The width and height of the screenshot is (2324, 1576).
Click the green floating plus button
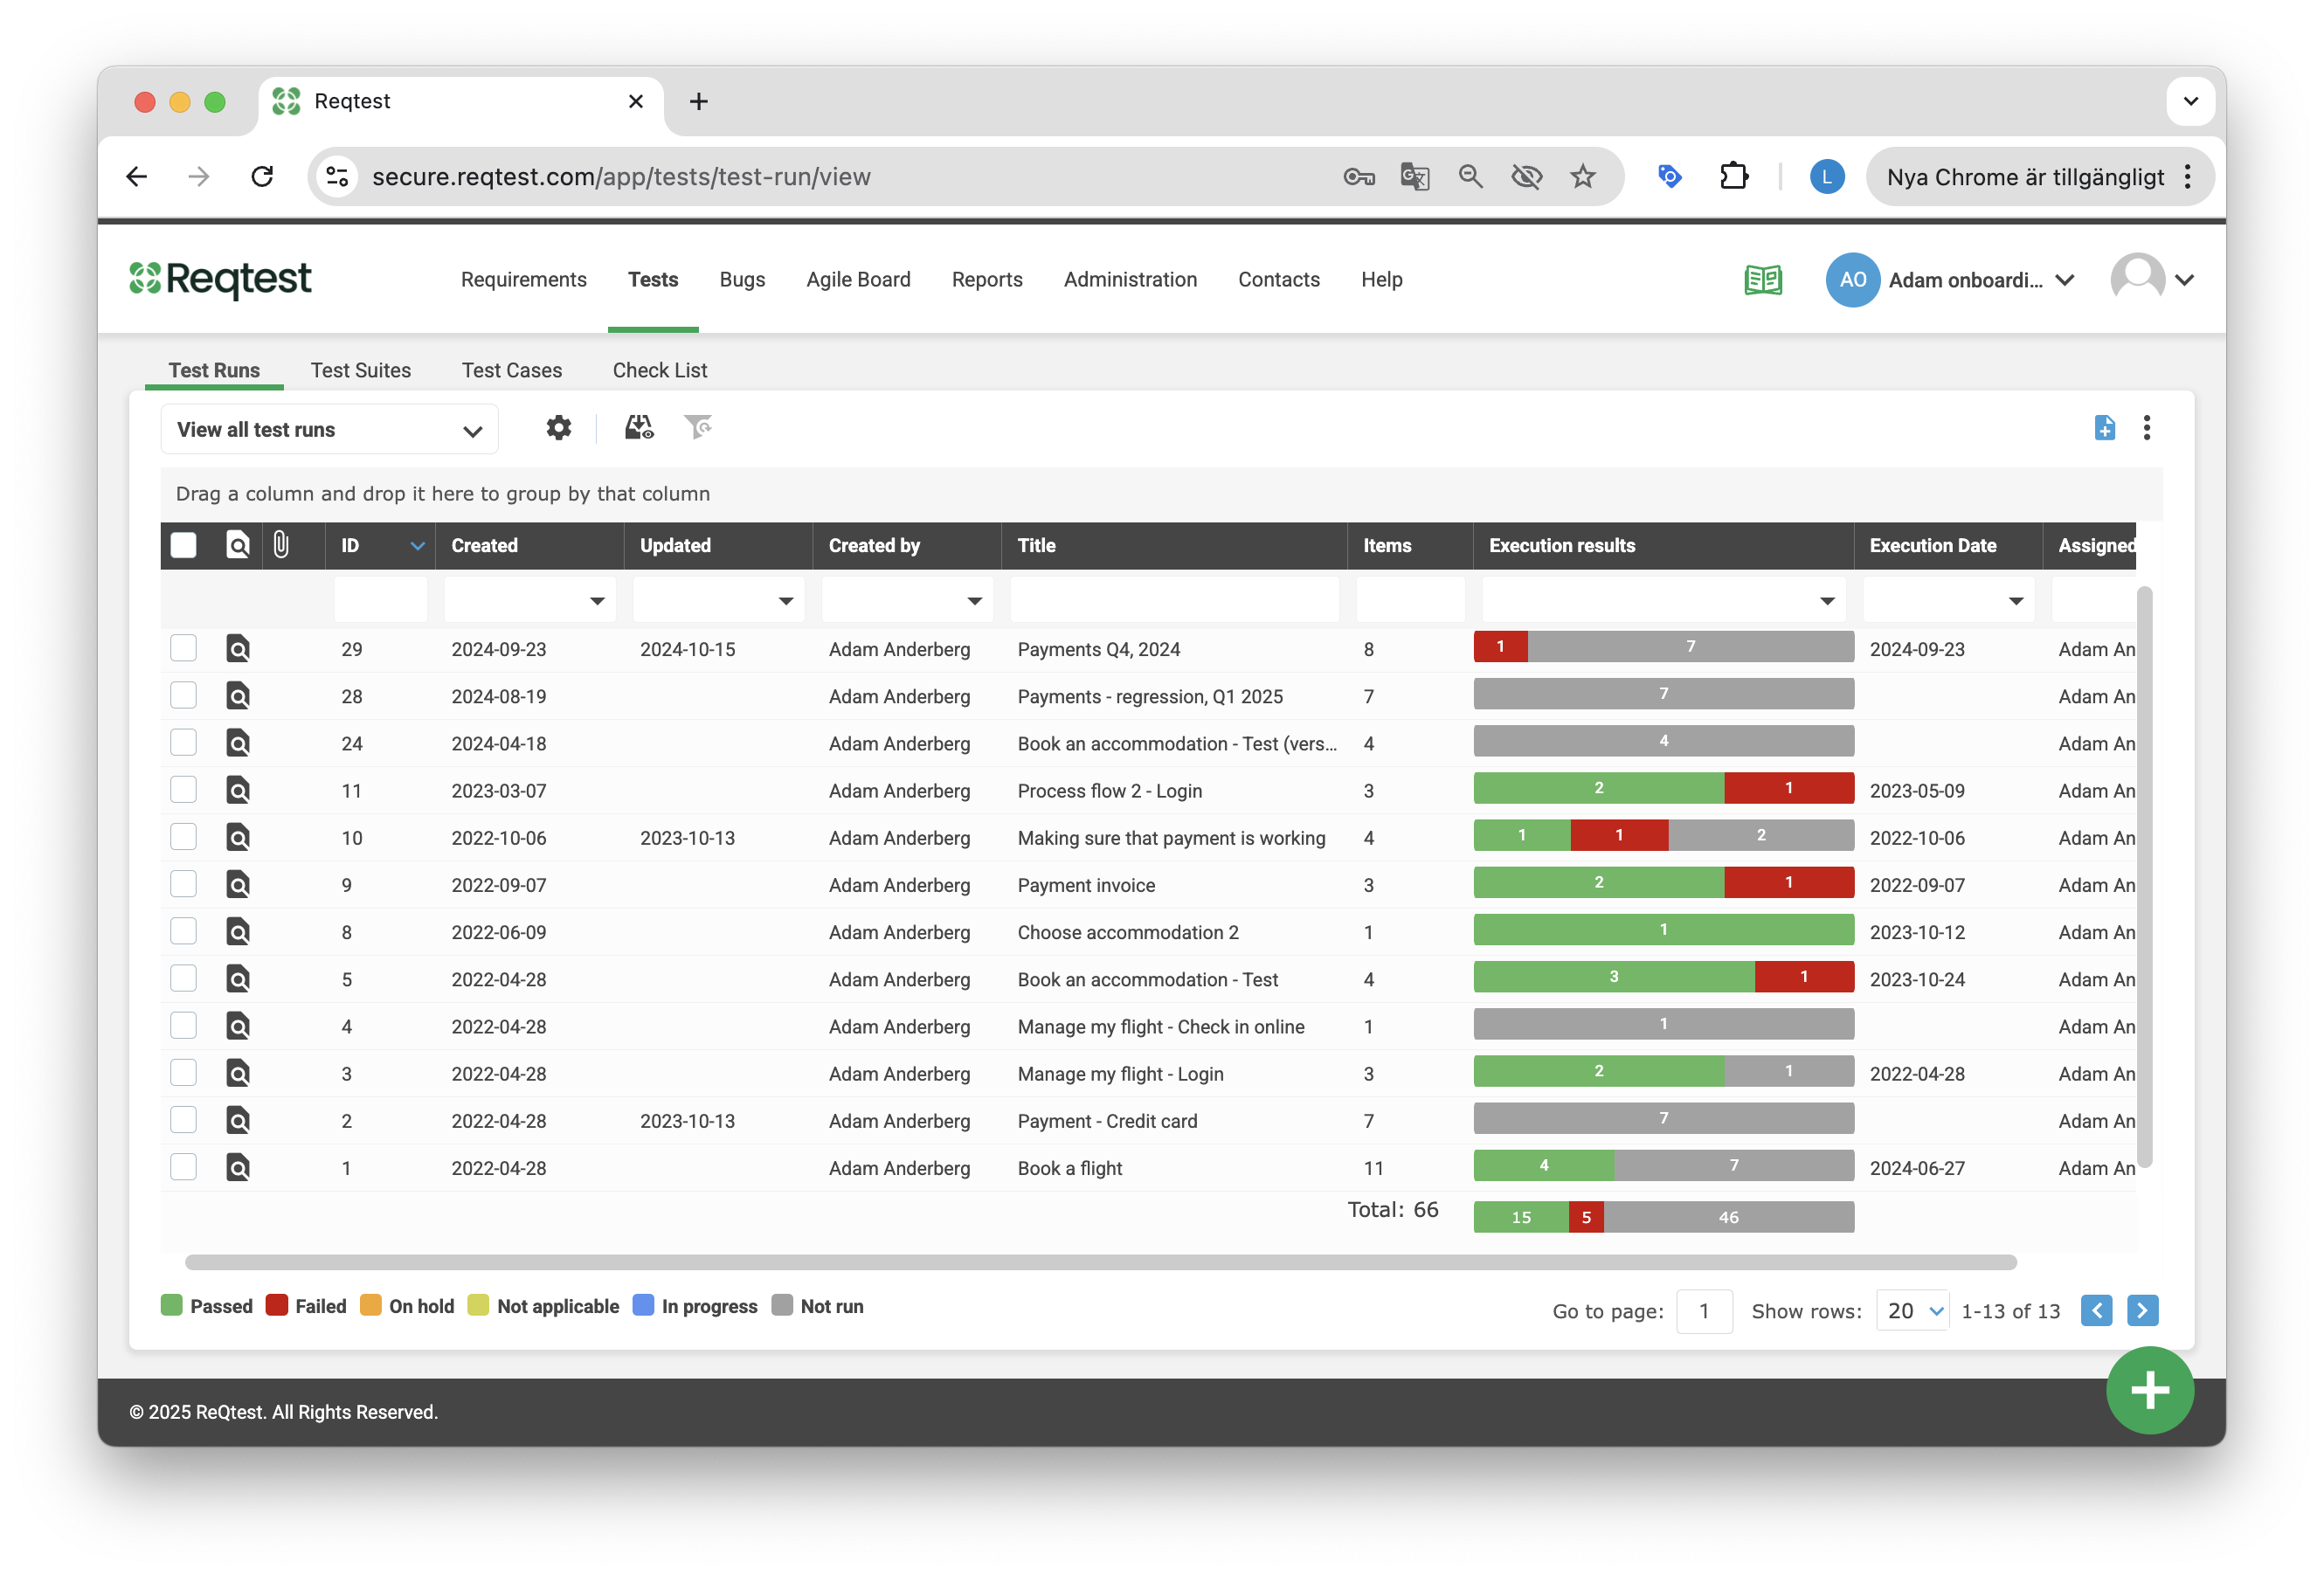click(2149, 1389)
